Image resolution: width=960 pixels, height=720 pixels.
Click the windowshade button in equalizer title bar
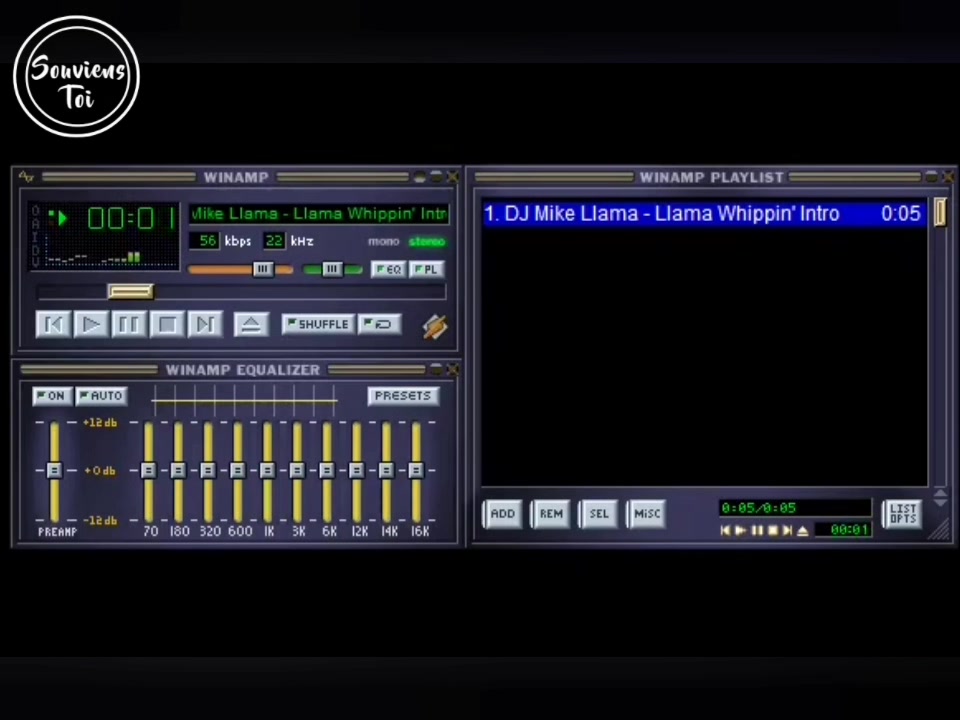(x=436, y=369)
